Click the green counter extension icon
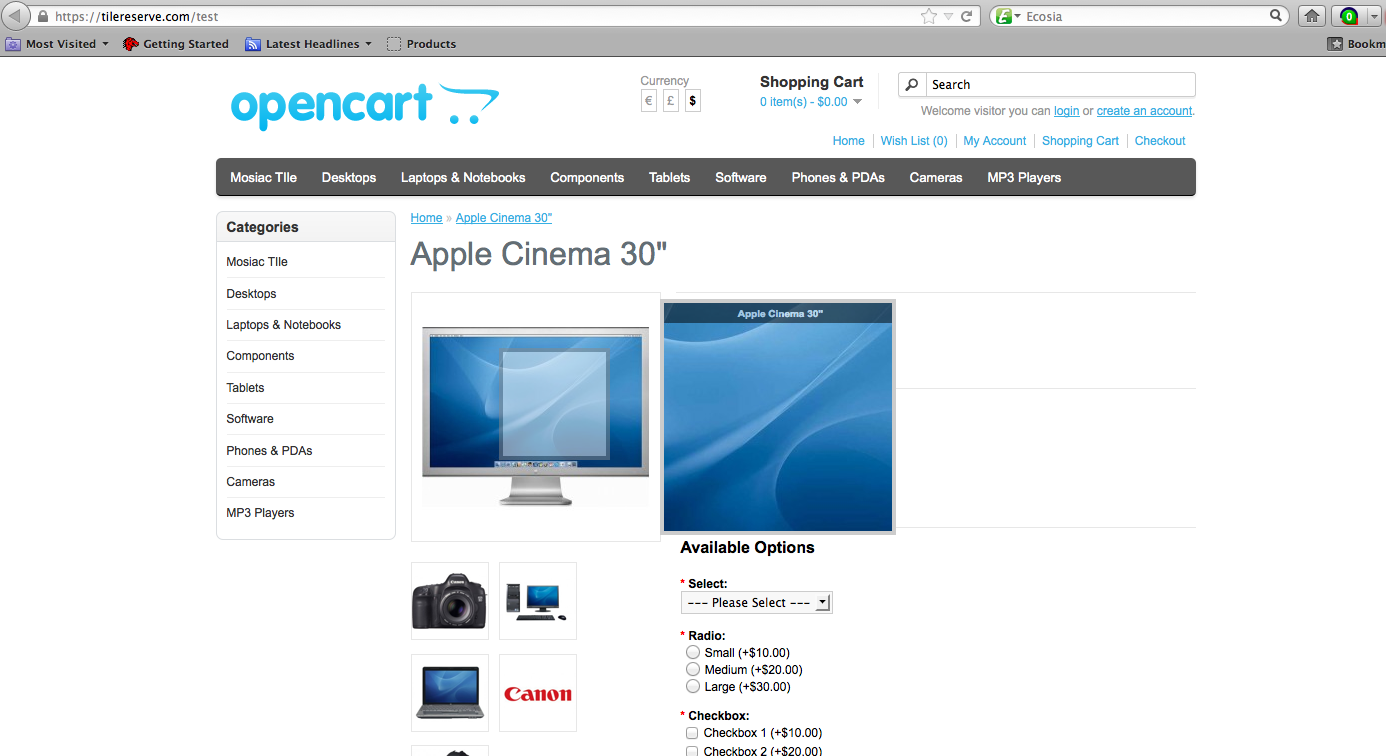Viewport: 1386px width, 756px height. [x=1349, y=16]
